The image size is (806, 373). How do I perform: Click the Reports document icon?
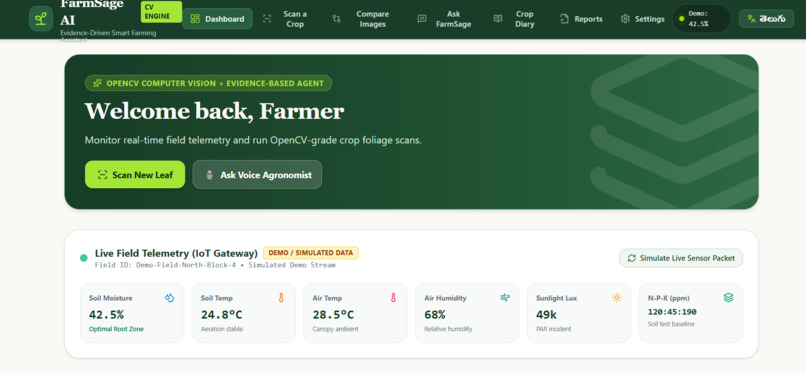pyautogui.click(x=564, y=19)
